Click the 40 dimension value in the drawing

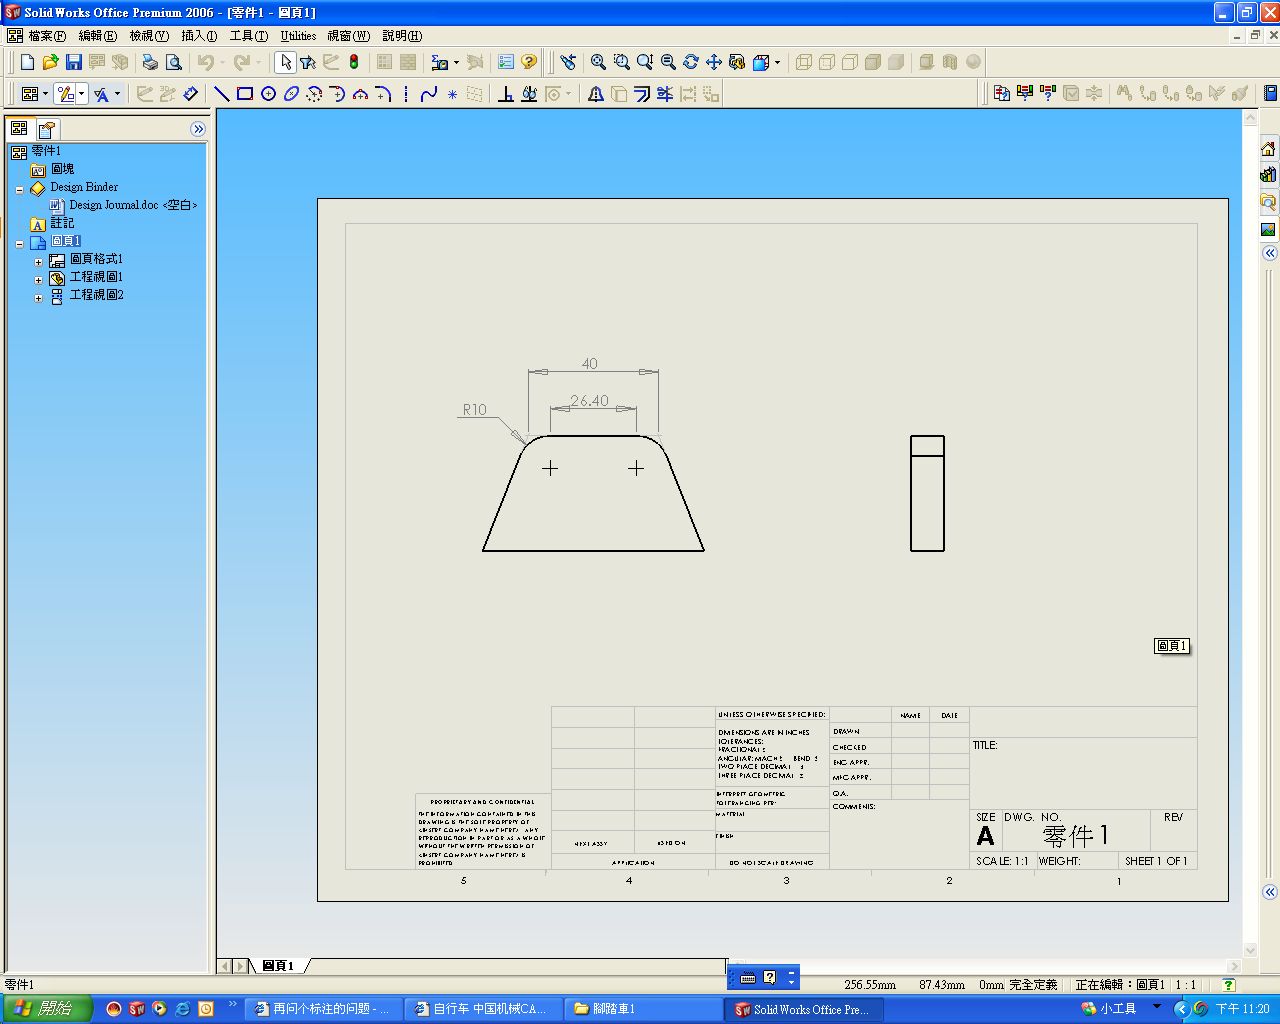click(x=590, y=364)
